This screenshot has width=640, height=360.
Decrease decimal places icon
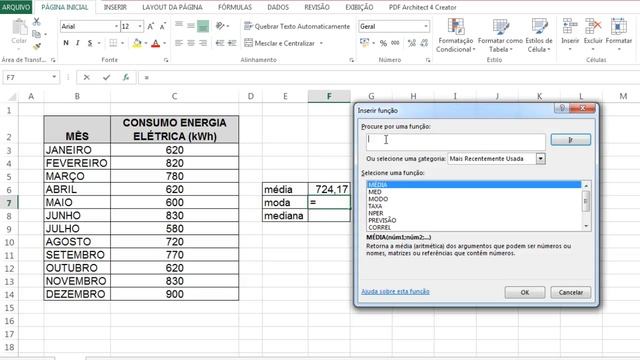(x=424, y=43)
